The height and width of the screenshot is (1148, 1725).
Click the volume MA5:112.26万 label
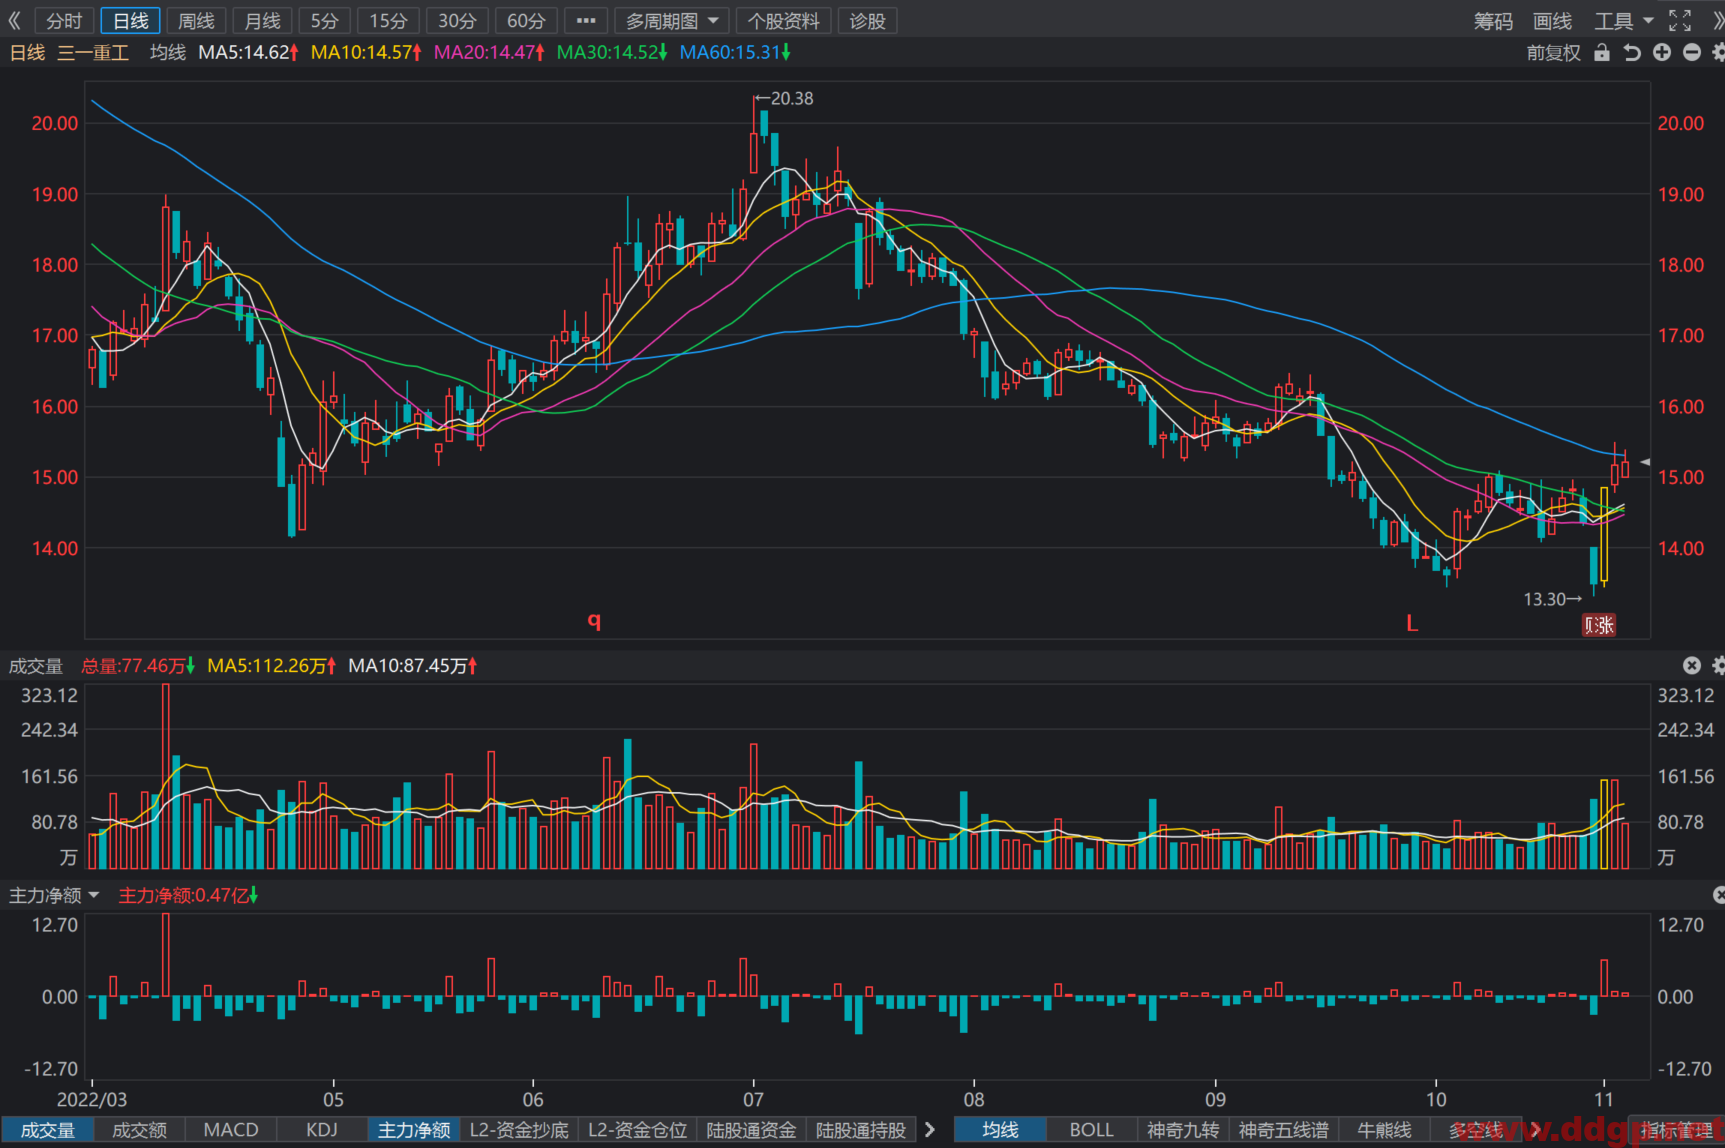[x=271, y=666]
